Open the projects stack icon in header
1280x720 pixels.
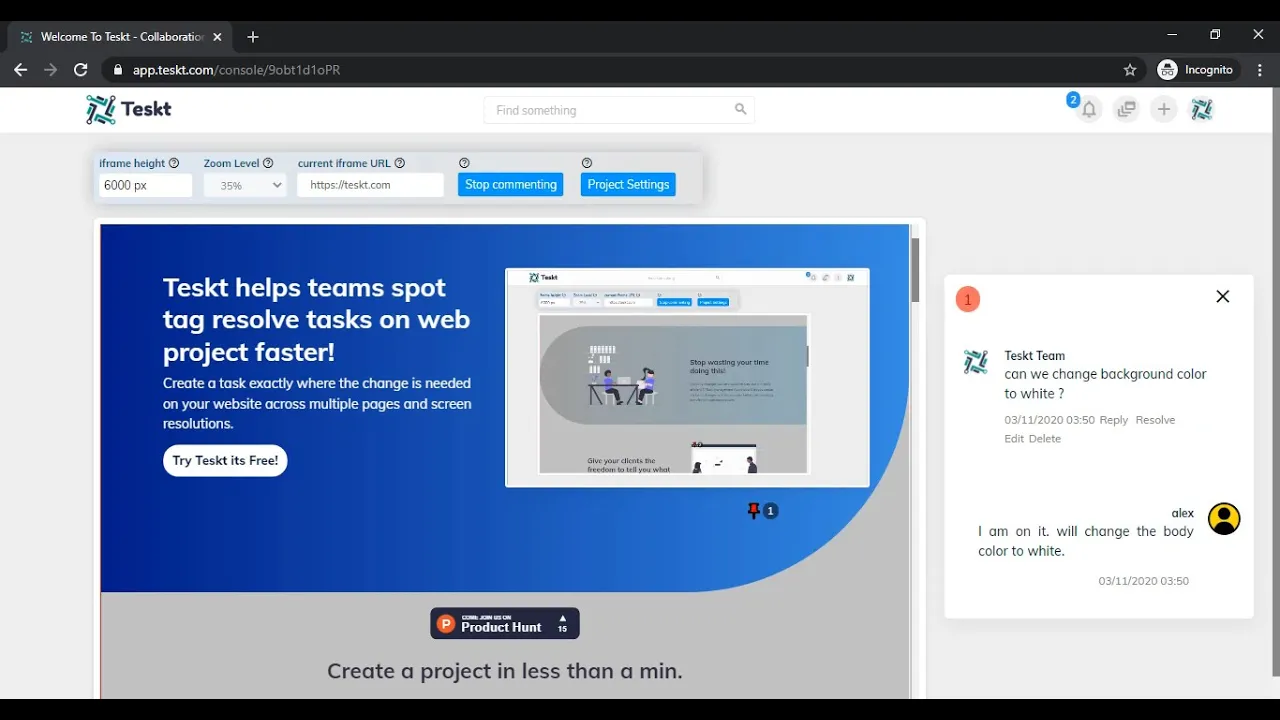click(x=1127, y=110)
